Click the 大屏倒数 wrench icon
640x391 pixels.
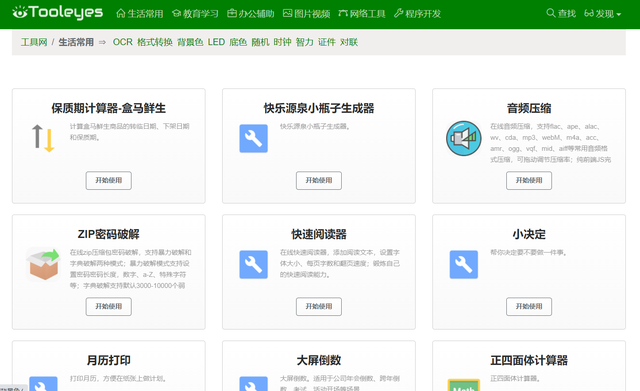253,384
